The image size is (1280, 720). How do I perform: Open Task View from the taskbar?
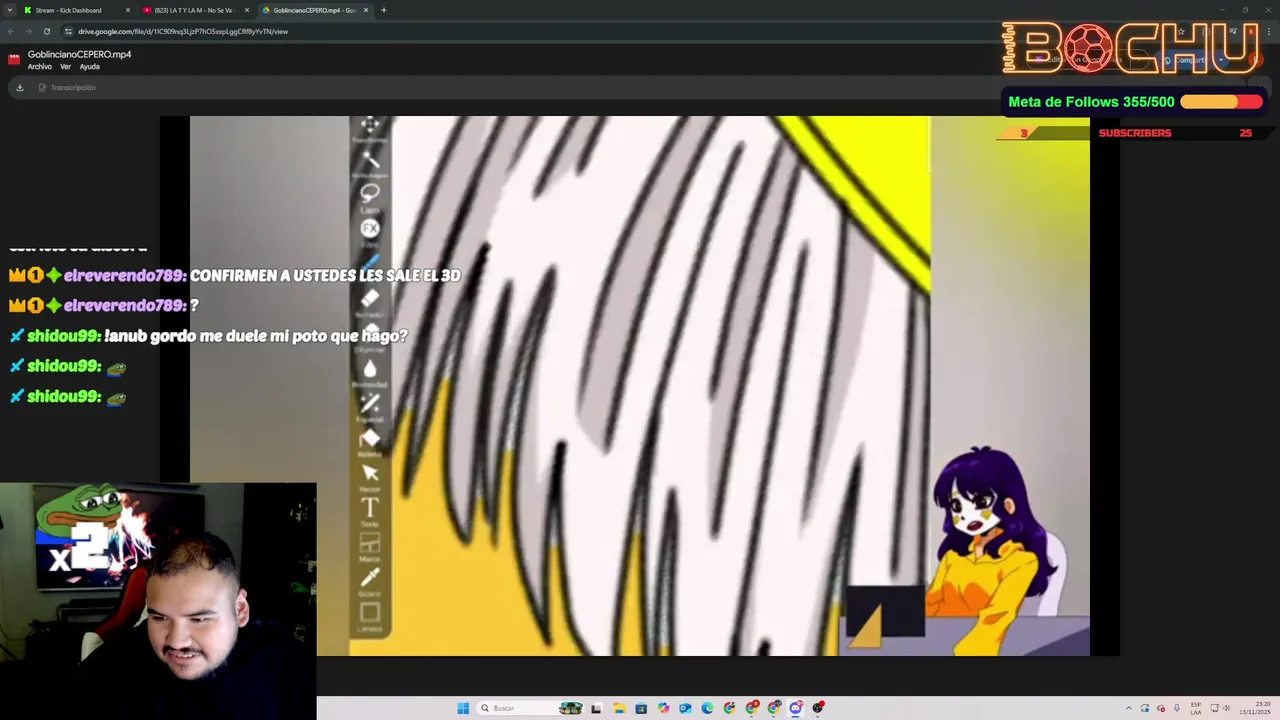point(597,708)
